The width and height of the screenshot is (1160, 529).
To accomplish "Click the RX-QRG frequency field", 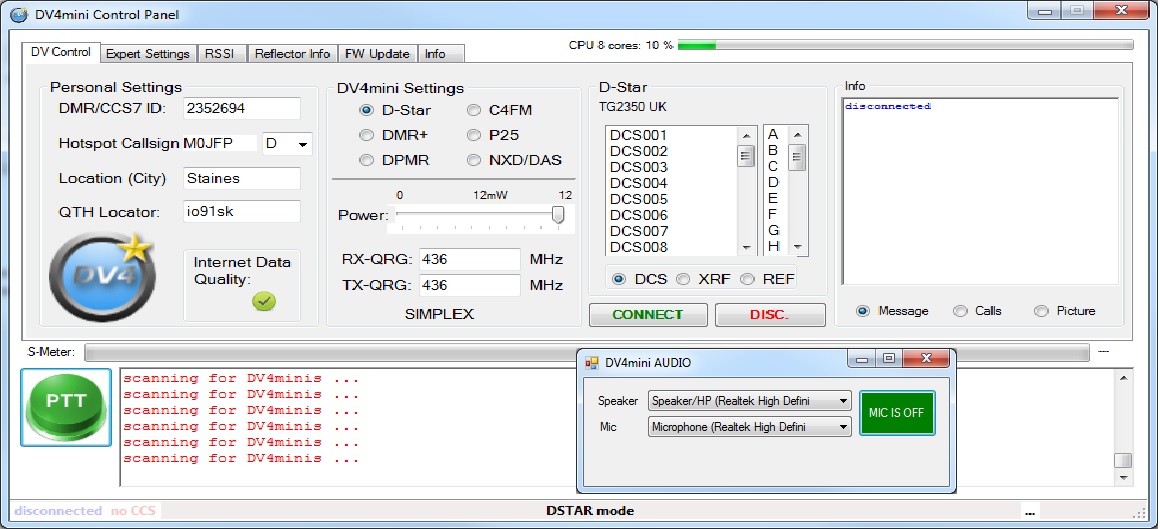I will pyautogui.click(x=471, y=260).
